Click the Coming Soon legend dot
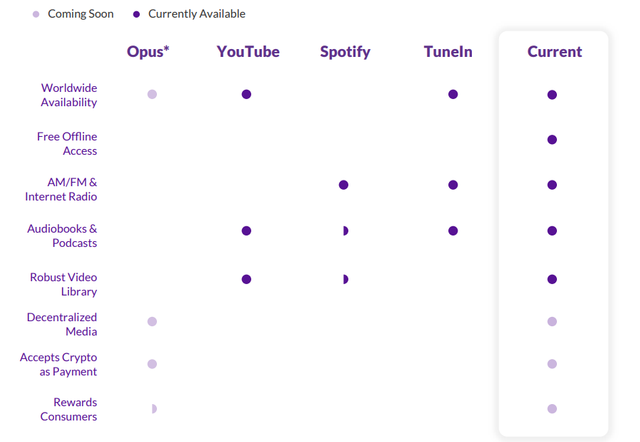Viewport: 640px width, 442px height. click(x=36, y=14)
